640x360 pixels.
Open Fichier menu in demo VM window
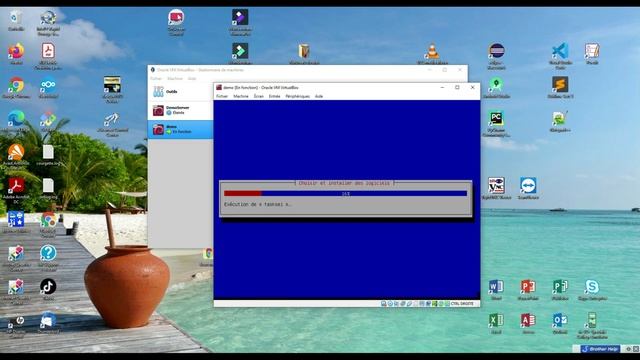point(222,96)
